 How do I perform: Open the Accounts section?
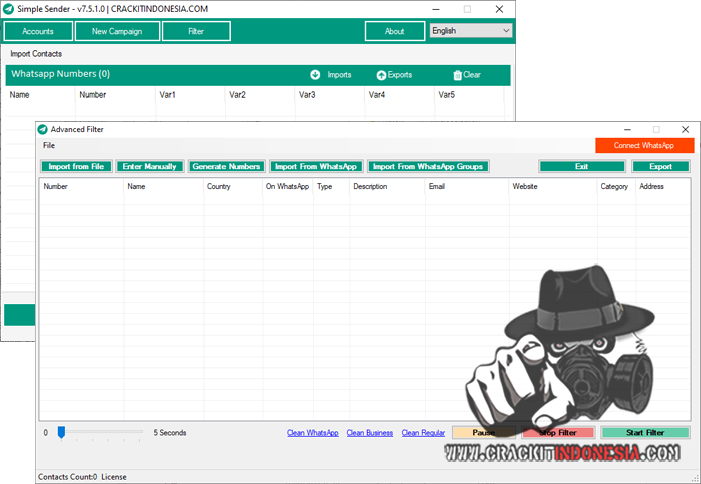(38, 31)
